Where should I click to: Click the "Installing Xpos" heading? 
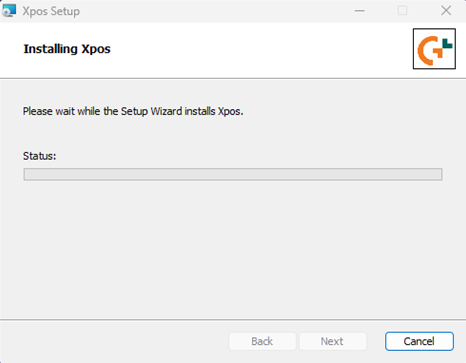tap(67, 49)
